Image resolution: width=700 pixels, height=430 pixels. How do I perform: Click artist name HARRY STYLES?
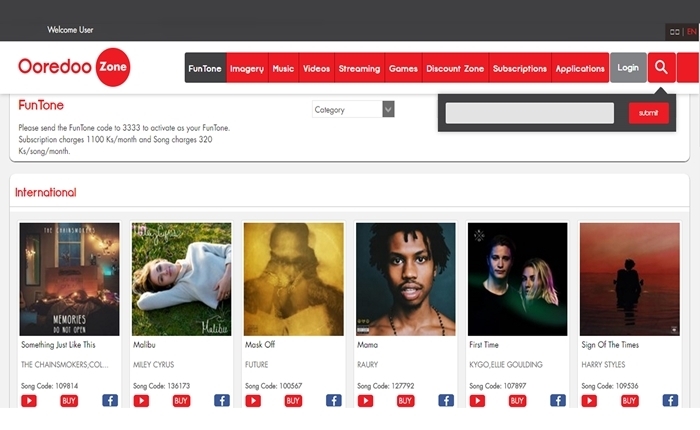603,364
